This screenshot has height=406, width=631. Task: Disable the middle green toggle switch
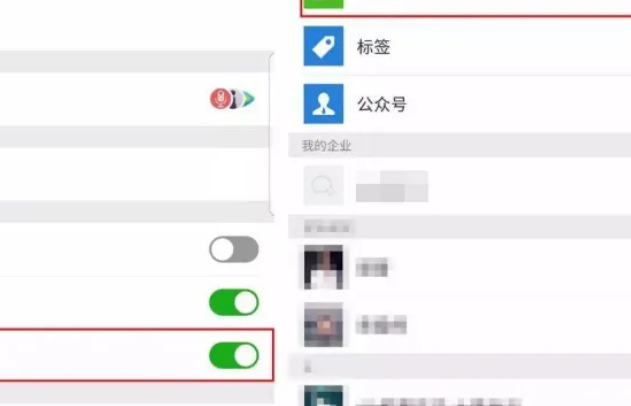234,302
